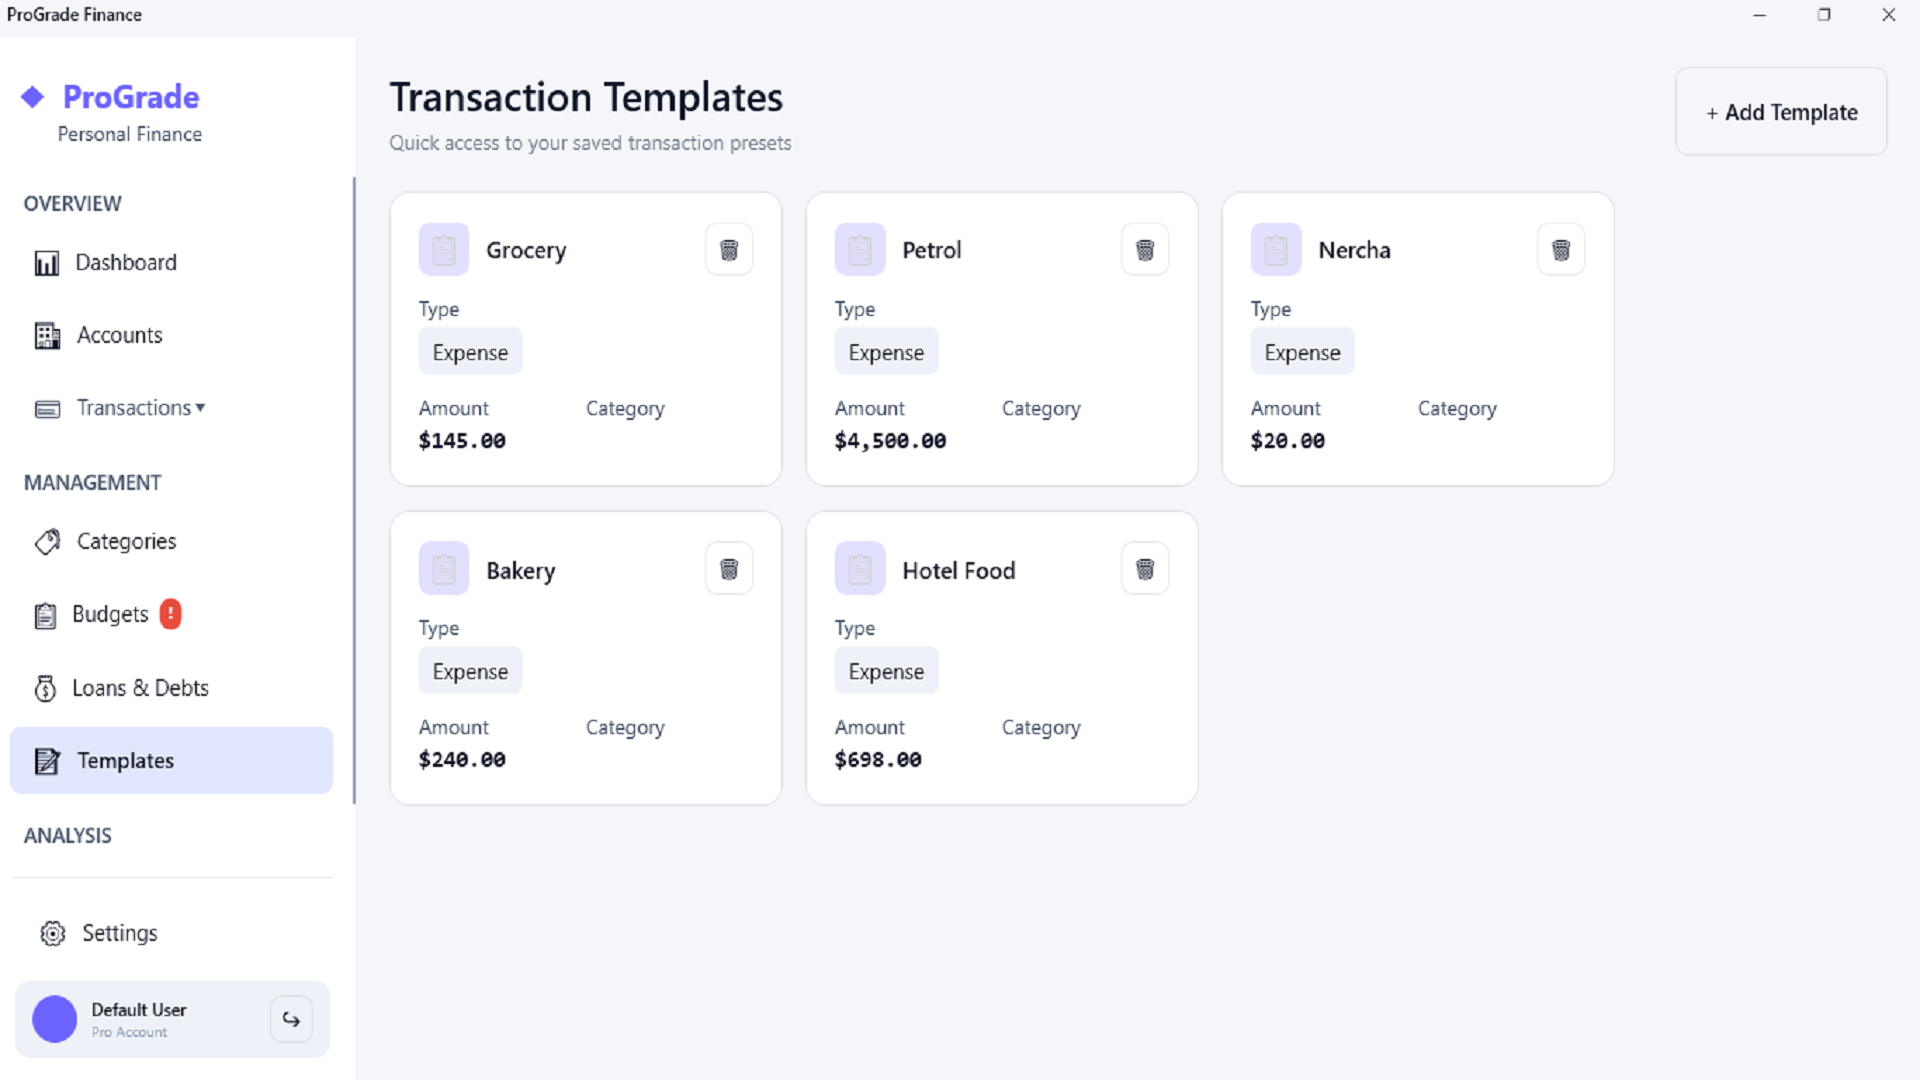Open the Dashboard via its chart icon

pos(46,262)
